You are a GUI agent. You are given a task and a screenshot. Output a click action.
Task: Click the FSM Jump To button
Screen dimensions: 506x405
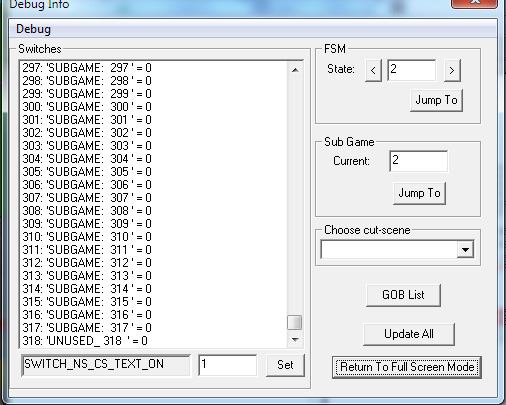(x=436, y=100)
